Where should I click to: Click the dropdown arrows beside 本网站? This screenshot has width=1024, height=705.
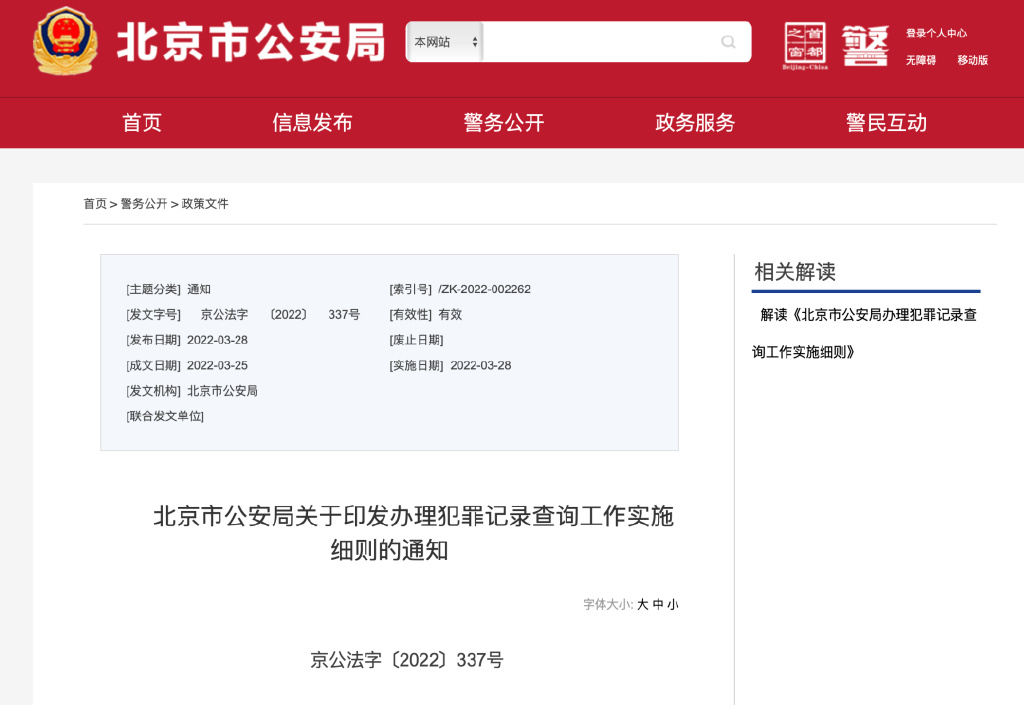476,42
